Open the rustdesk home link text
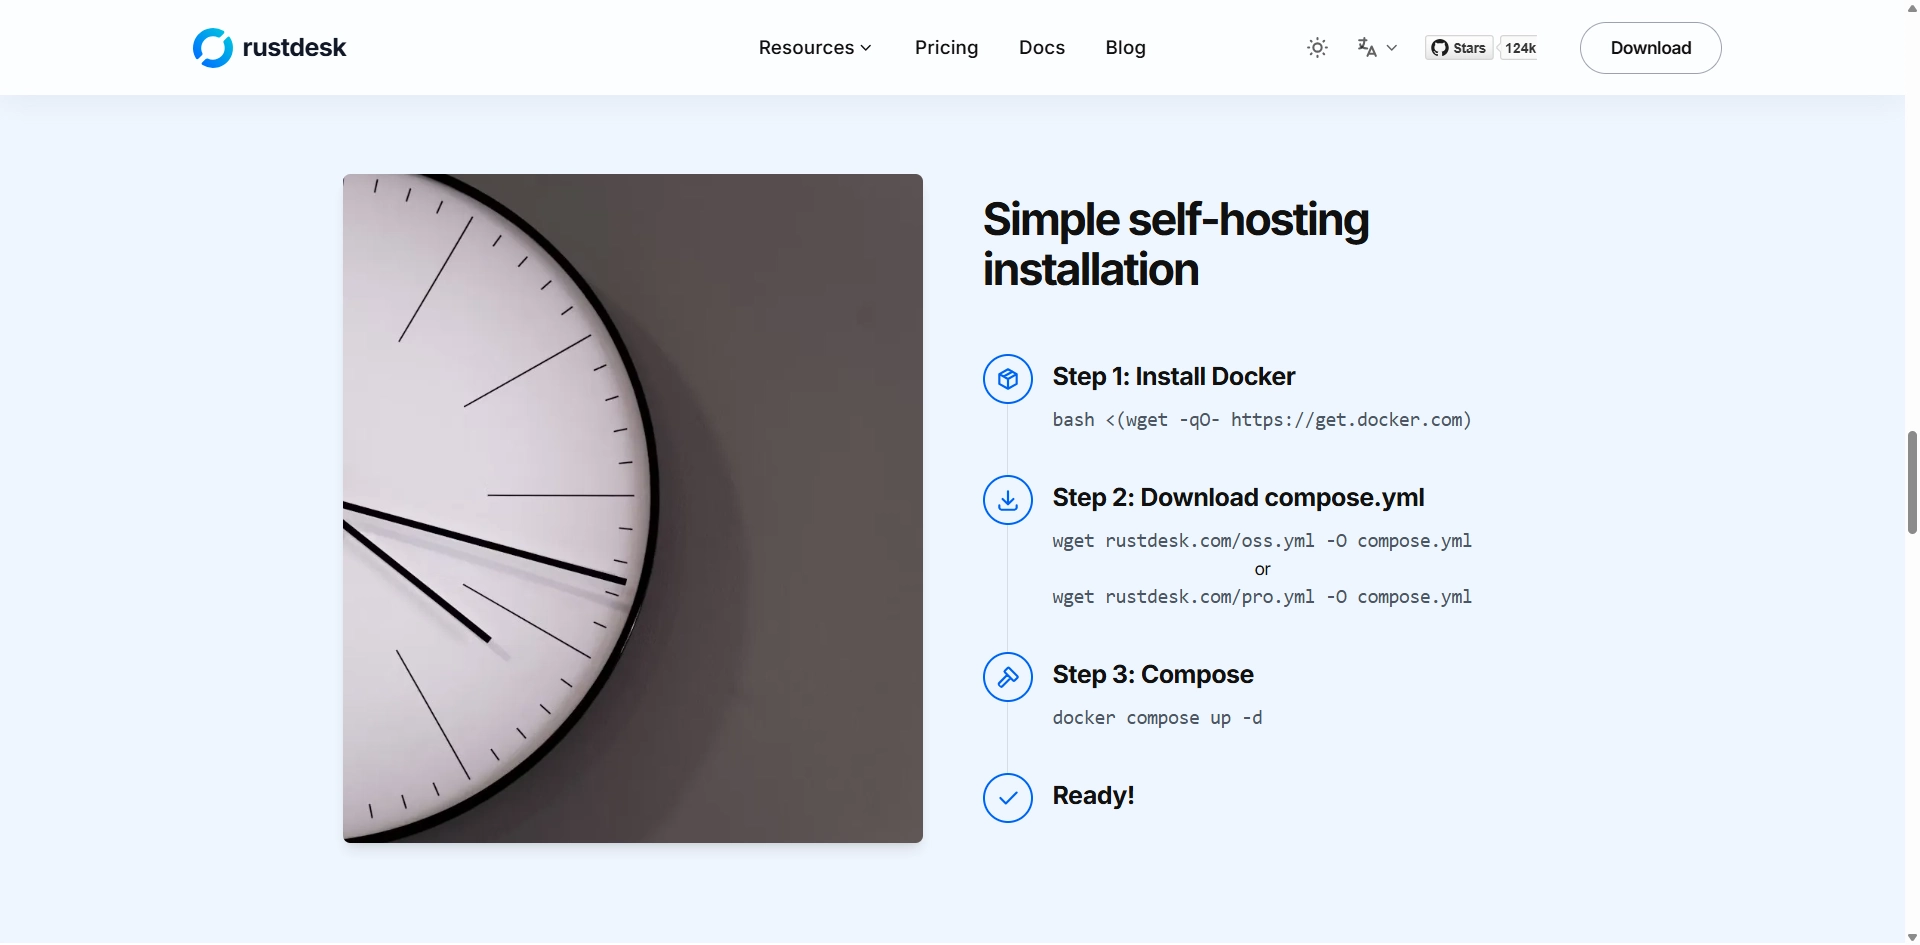 pos(294,47)
